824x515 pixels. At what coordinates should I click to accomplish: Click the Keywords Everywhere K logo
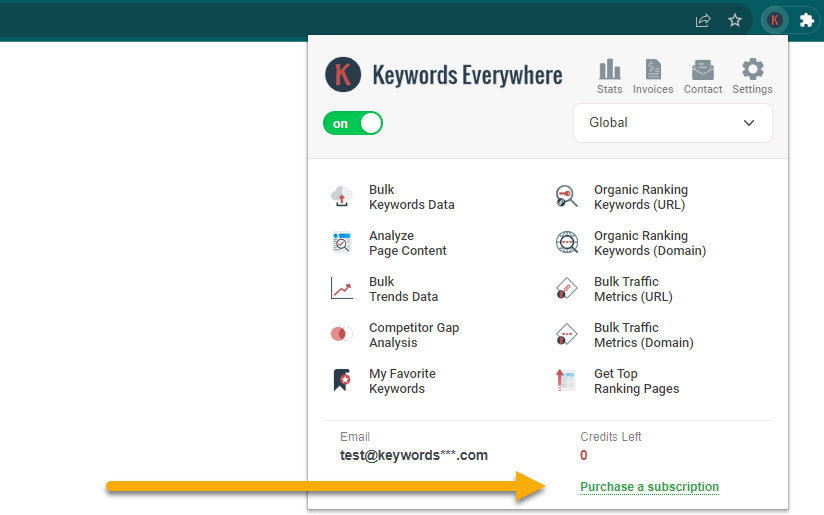click(343, 75)
